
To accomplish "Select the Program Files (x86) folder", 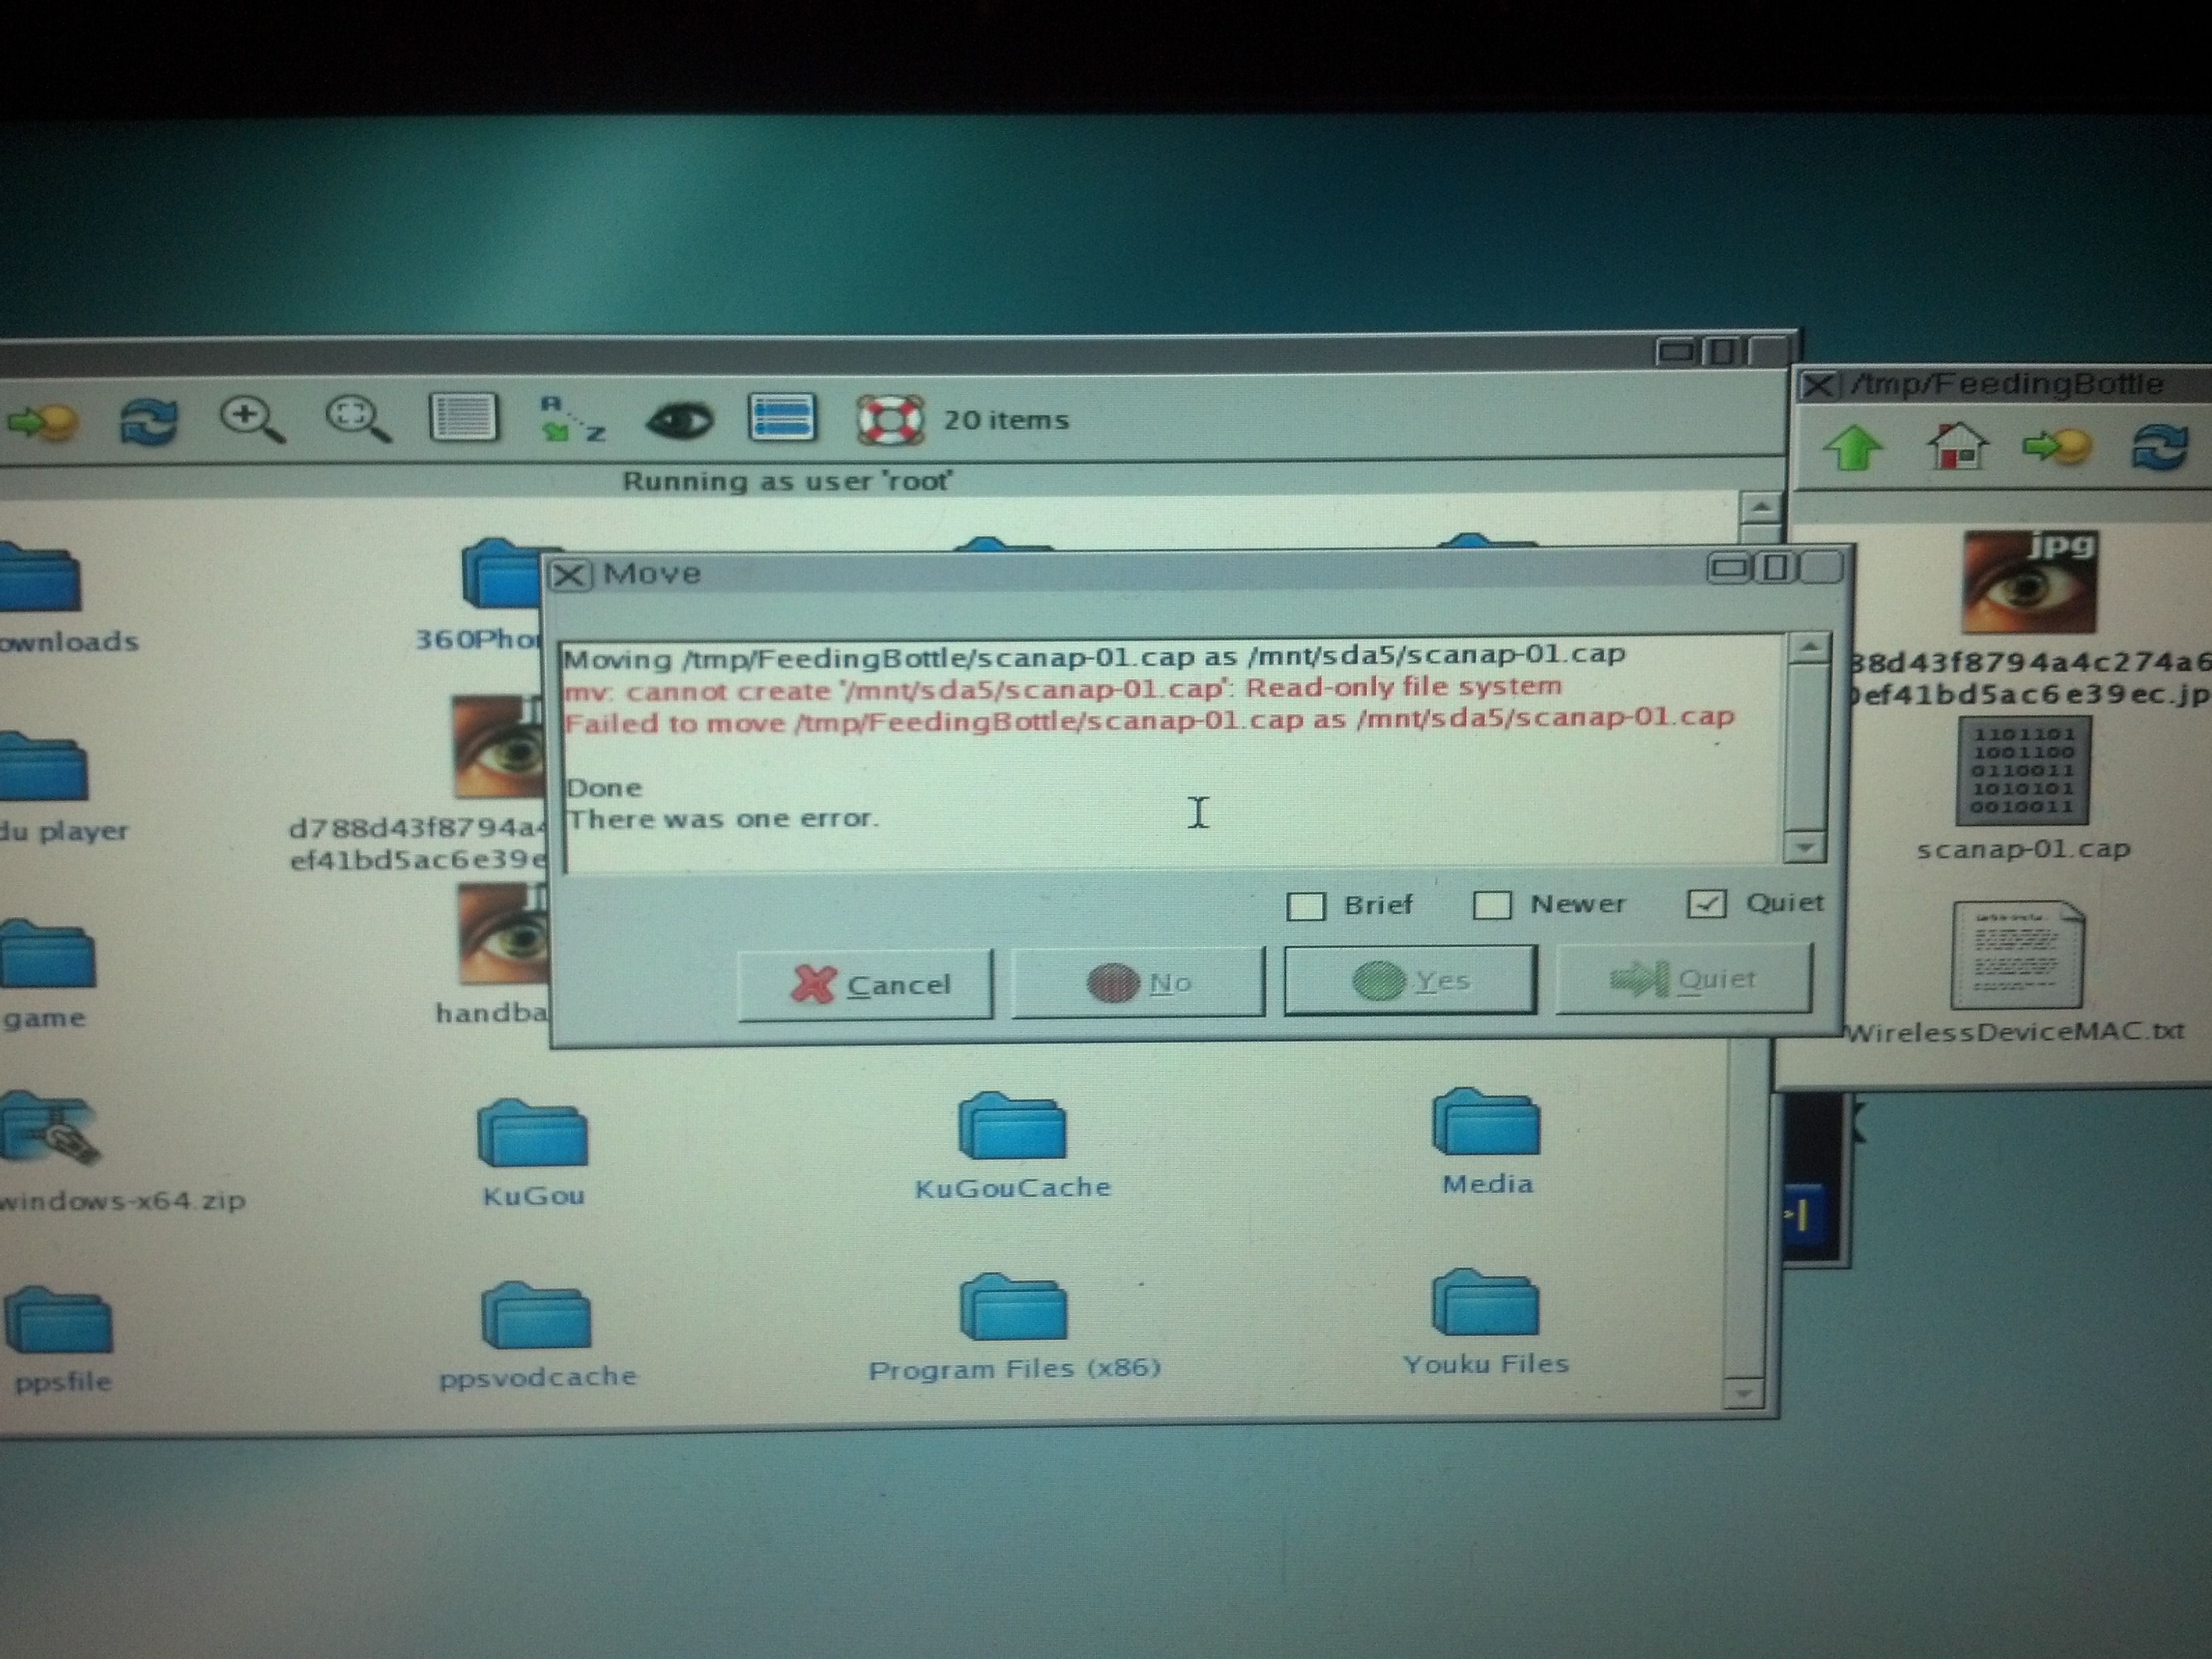I will click(1013, 1310).
